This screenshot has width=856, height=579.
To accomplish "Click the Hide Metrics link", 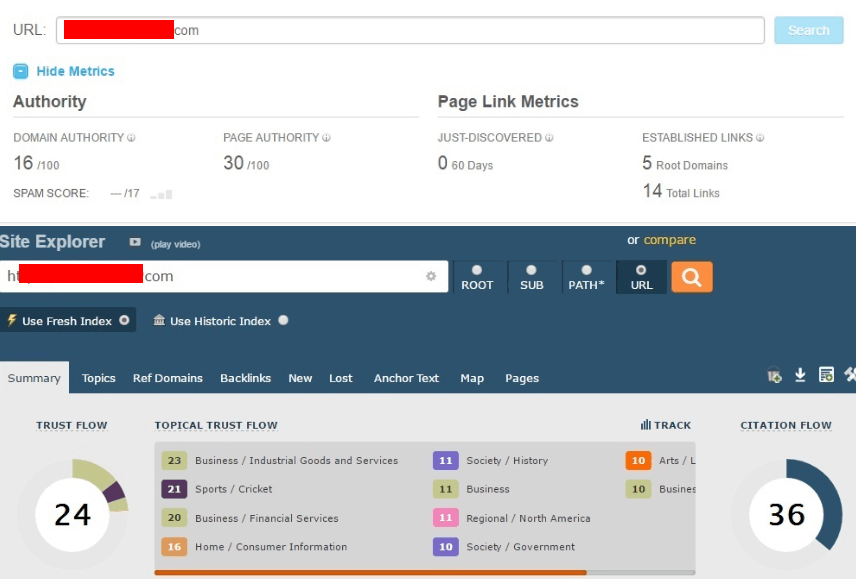I will pyautogui.click(x=75, y=71).
